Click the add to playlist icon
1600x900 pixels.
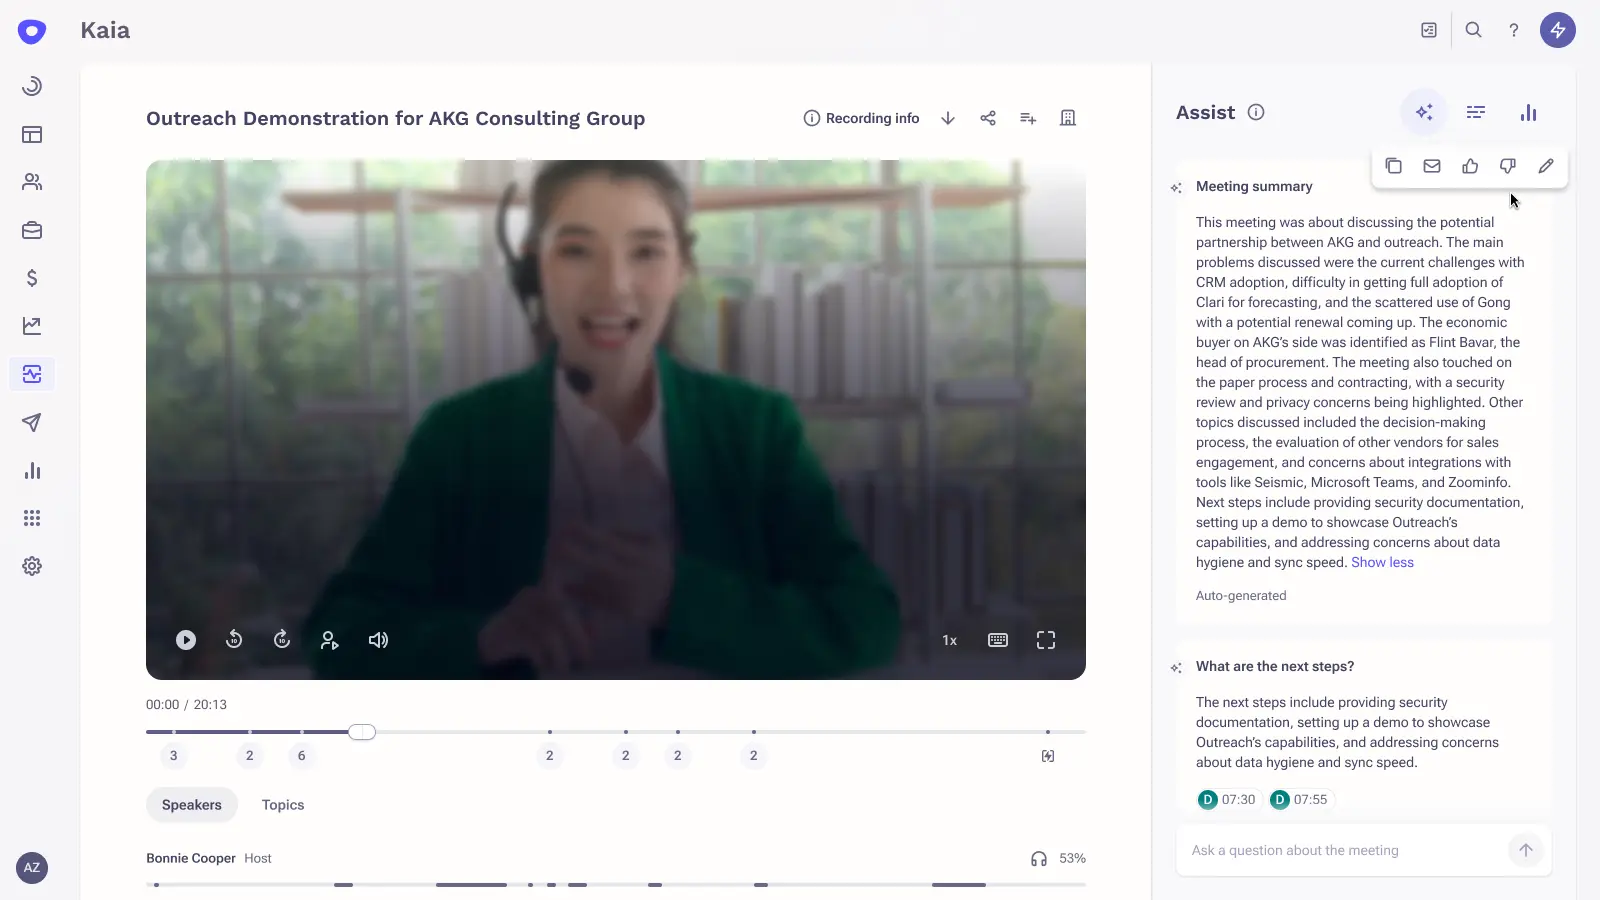point(1028,118)
